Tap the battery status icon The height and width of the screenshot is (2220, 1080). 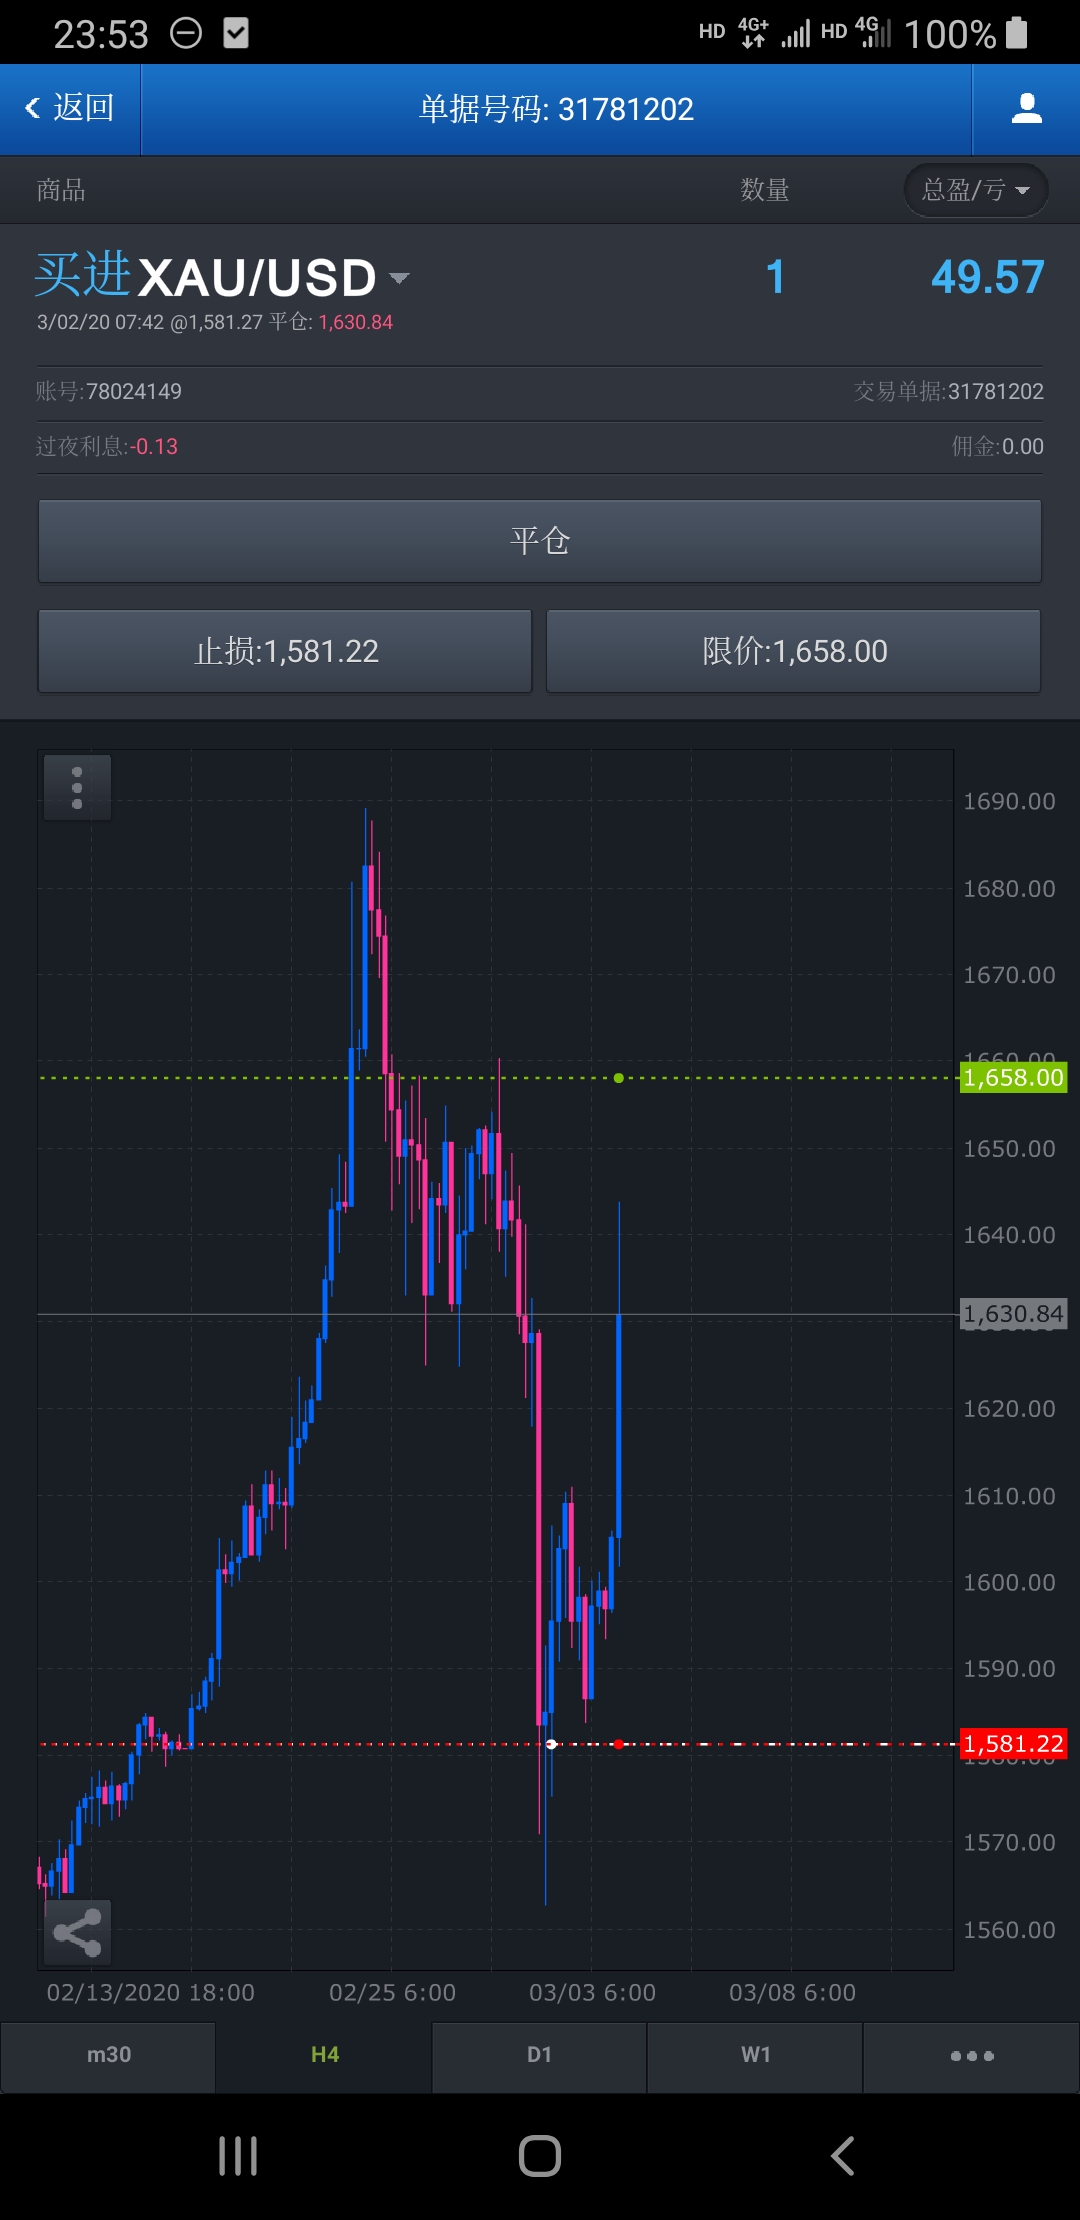tap(1017, 33)
